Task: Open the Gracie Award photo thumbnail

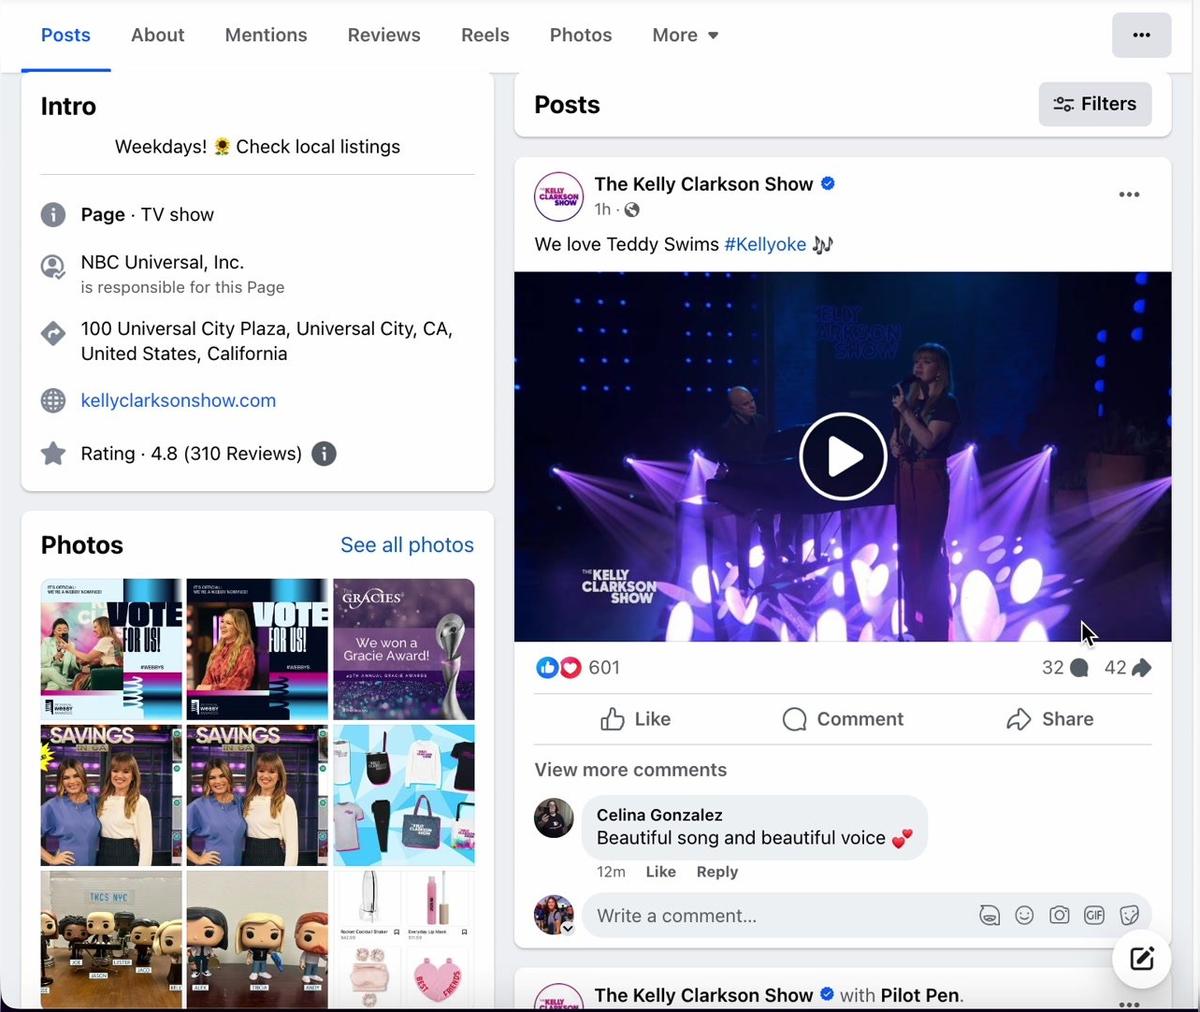Action: [x=404, y=649]
